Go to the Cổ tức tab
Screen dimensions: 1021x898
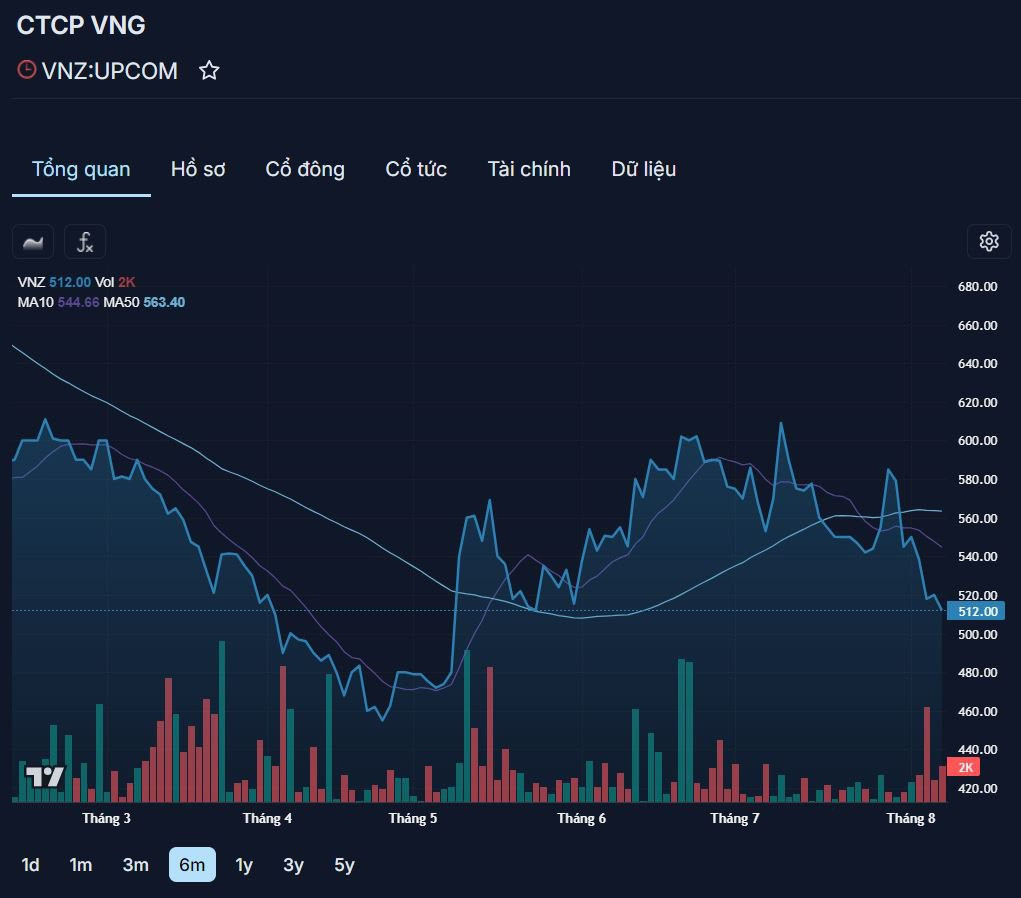click(x=416, y=169)
